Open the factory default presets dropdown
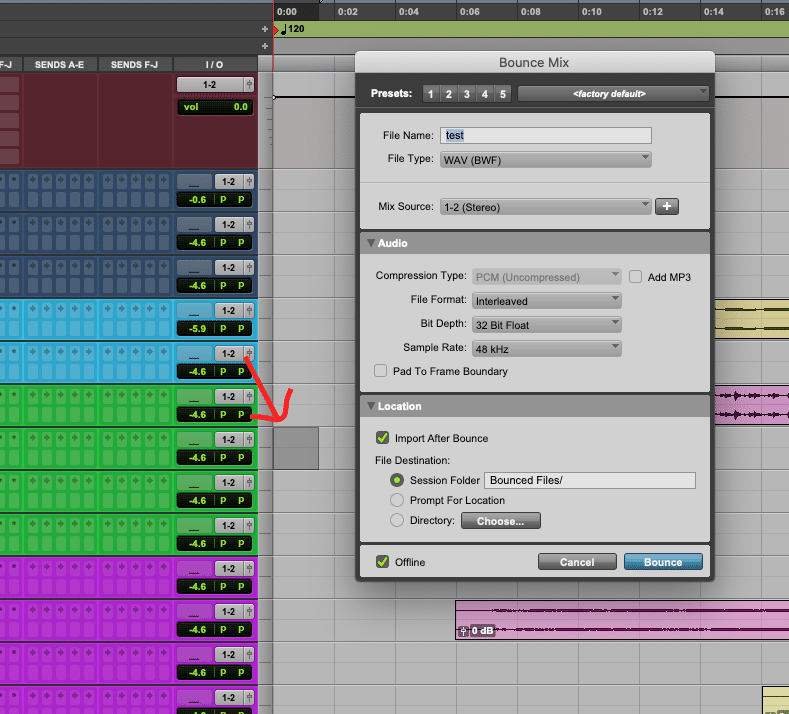The image size is (789, 714). pos(613,94)
